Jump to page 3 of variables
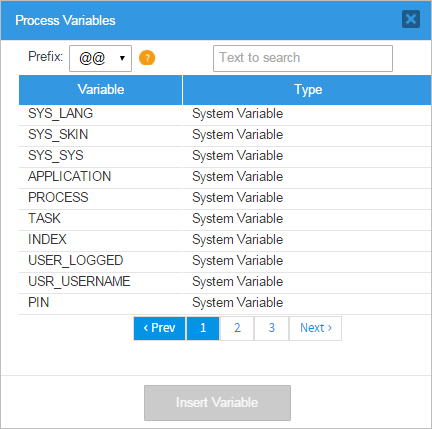Screen dimensions: 432x429 [x=272, y=328]
